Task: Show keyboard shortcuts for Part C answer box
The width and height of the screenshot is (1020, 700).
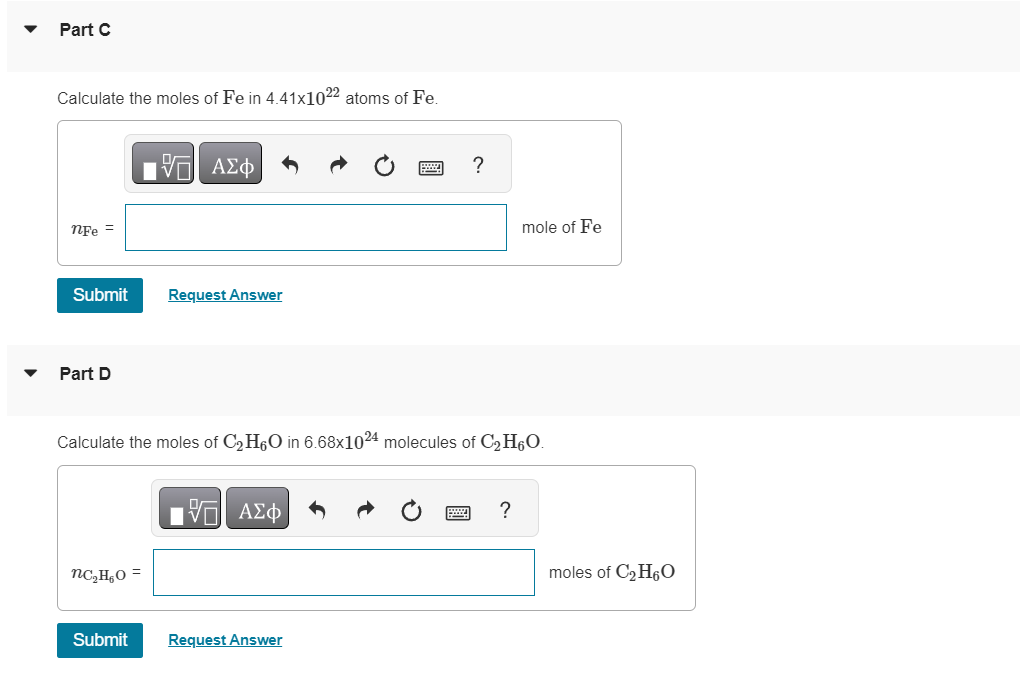Action: pos(431,166)
